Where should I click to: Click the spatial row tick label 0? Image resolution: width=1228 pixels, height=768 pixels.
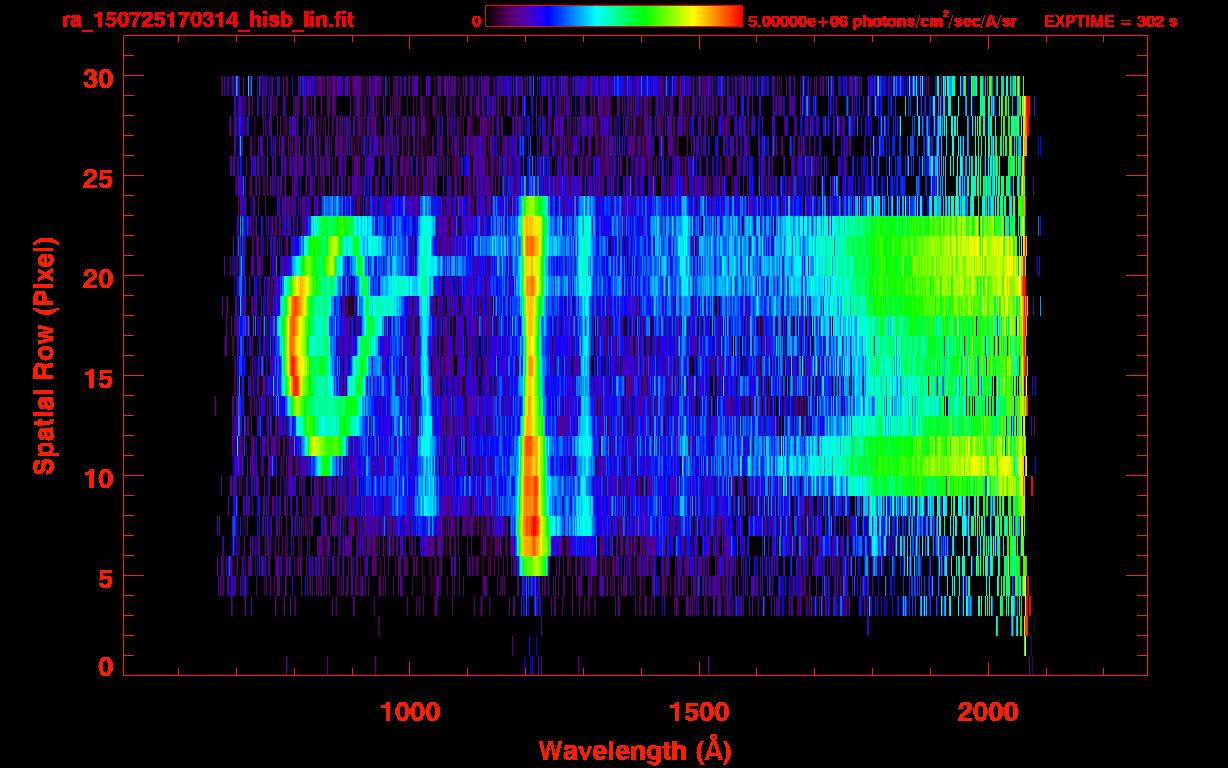pos(104,666)
